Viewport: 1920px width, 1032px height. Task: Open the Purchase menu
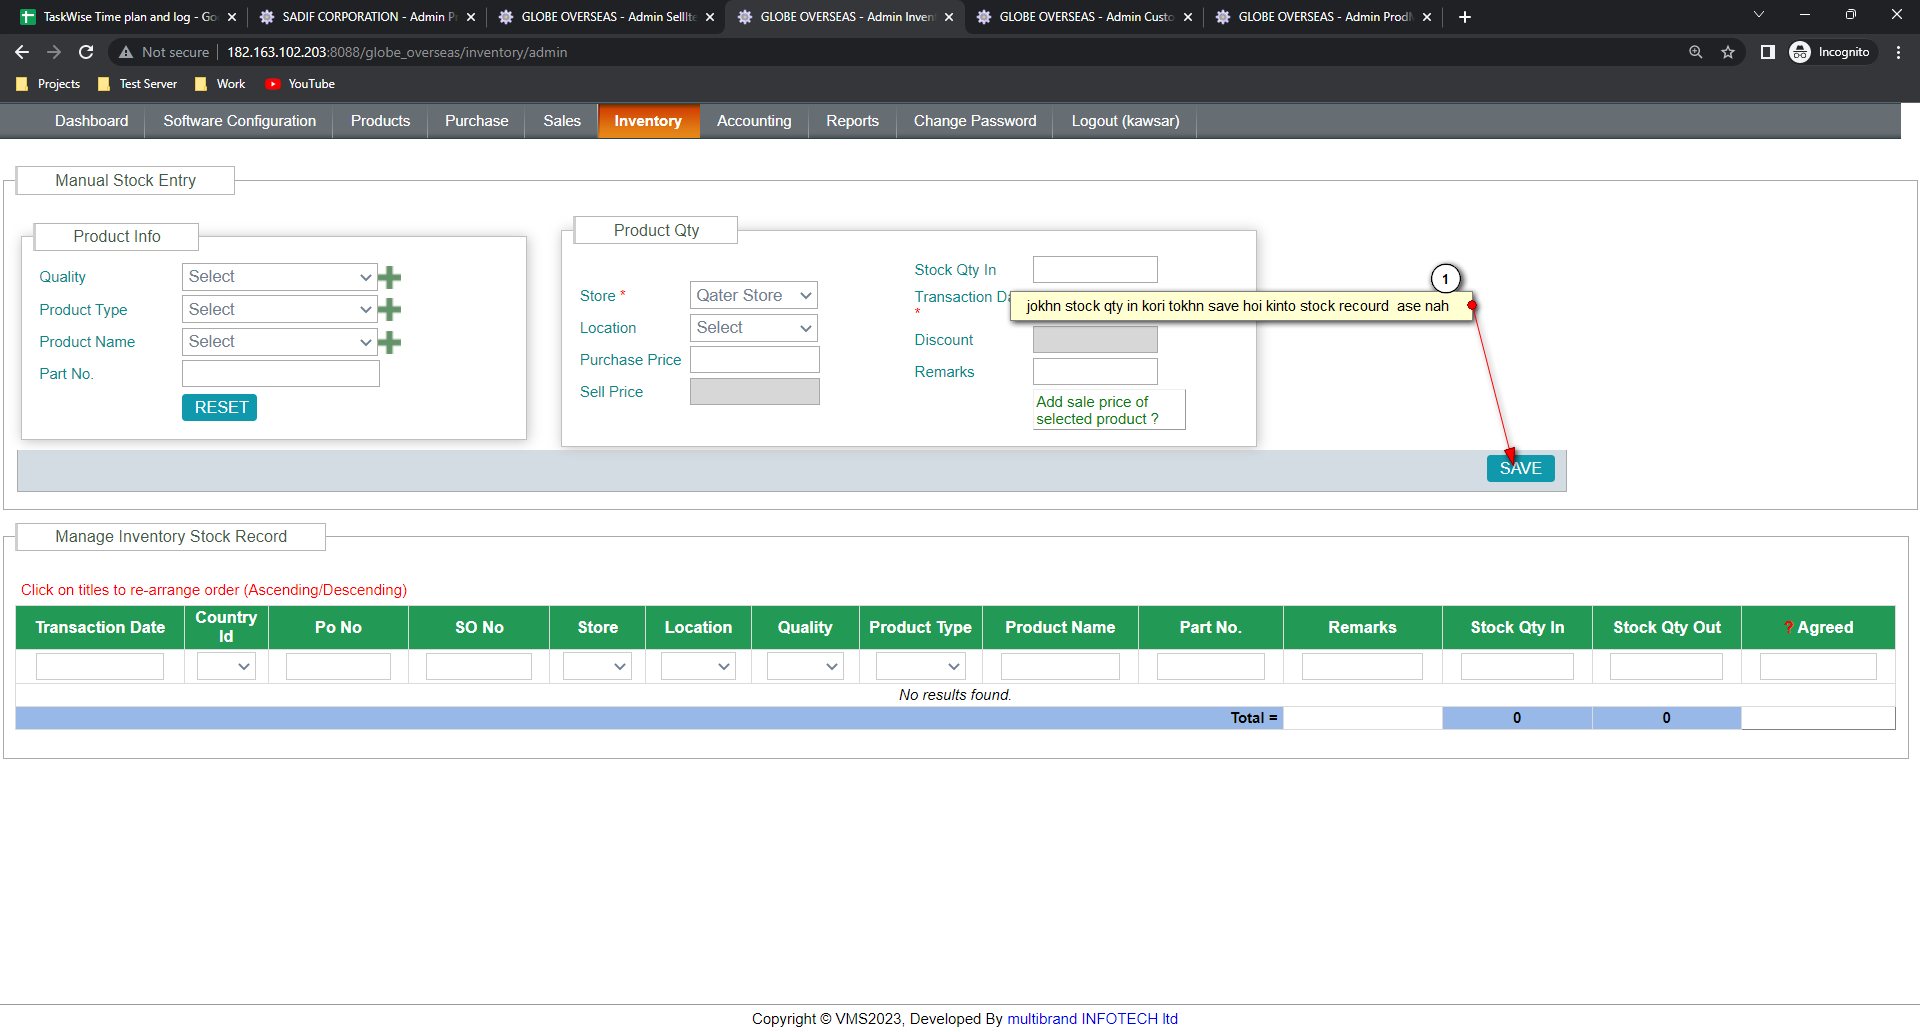[477, 121]
